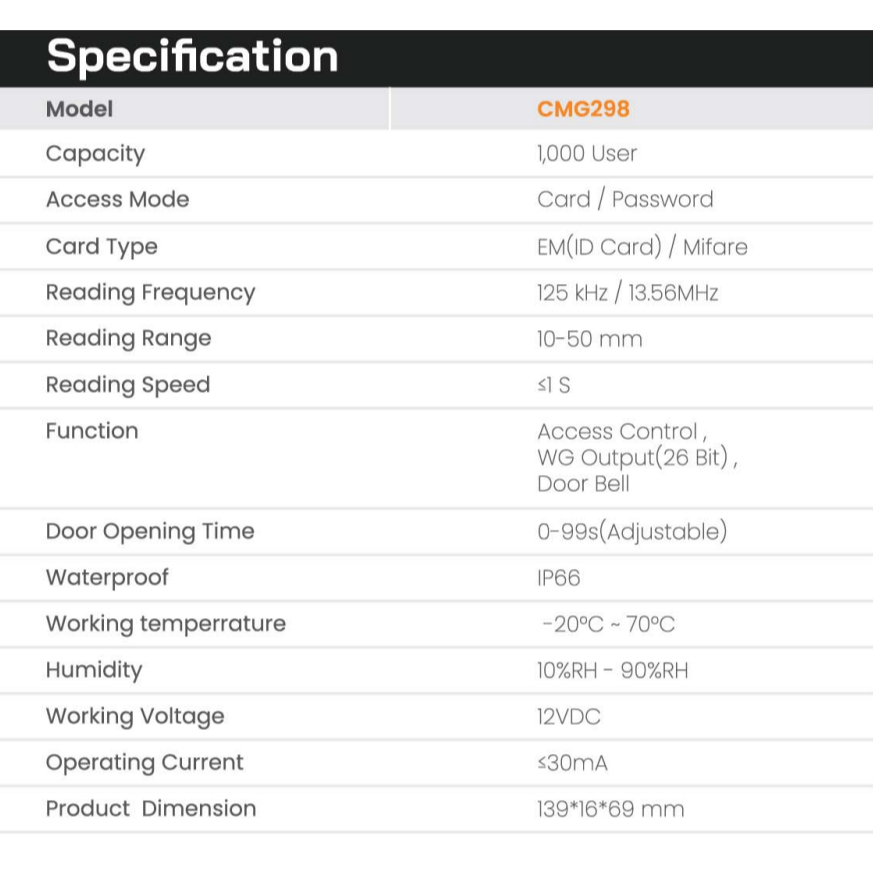Select the Card / Password value
The height and width of the screenshot is (873, 873).
click(625, 199)
